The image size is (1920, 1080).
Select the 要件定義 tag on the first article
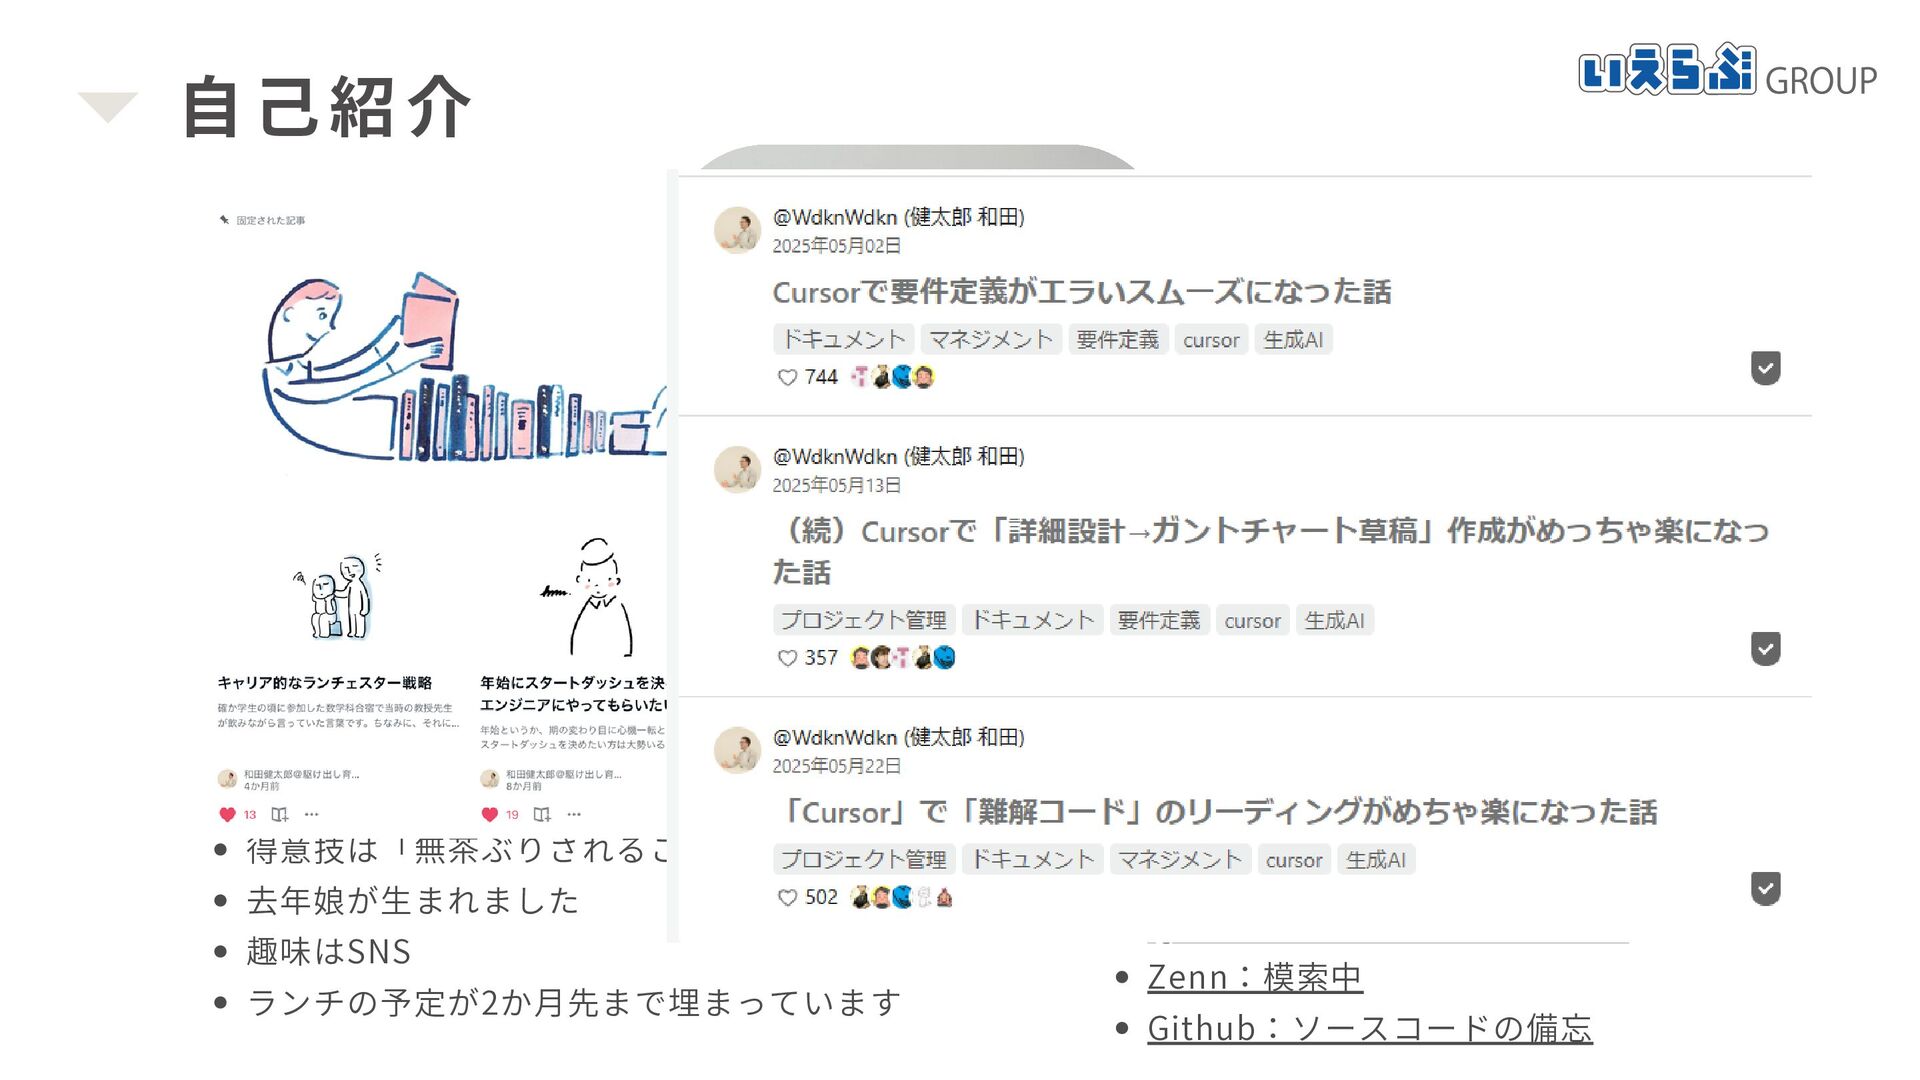(1117, 340)
